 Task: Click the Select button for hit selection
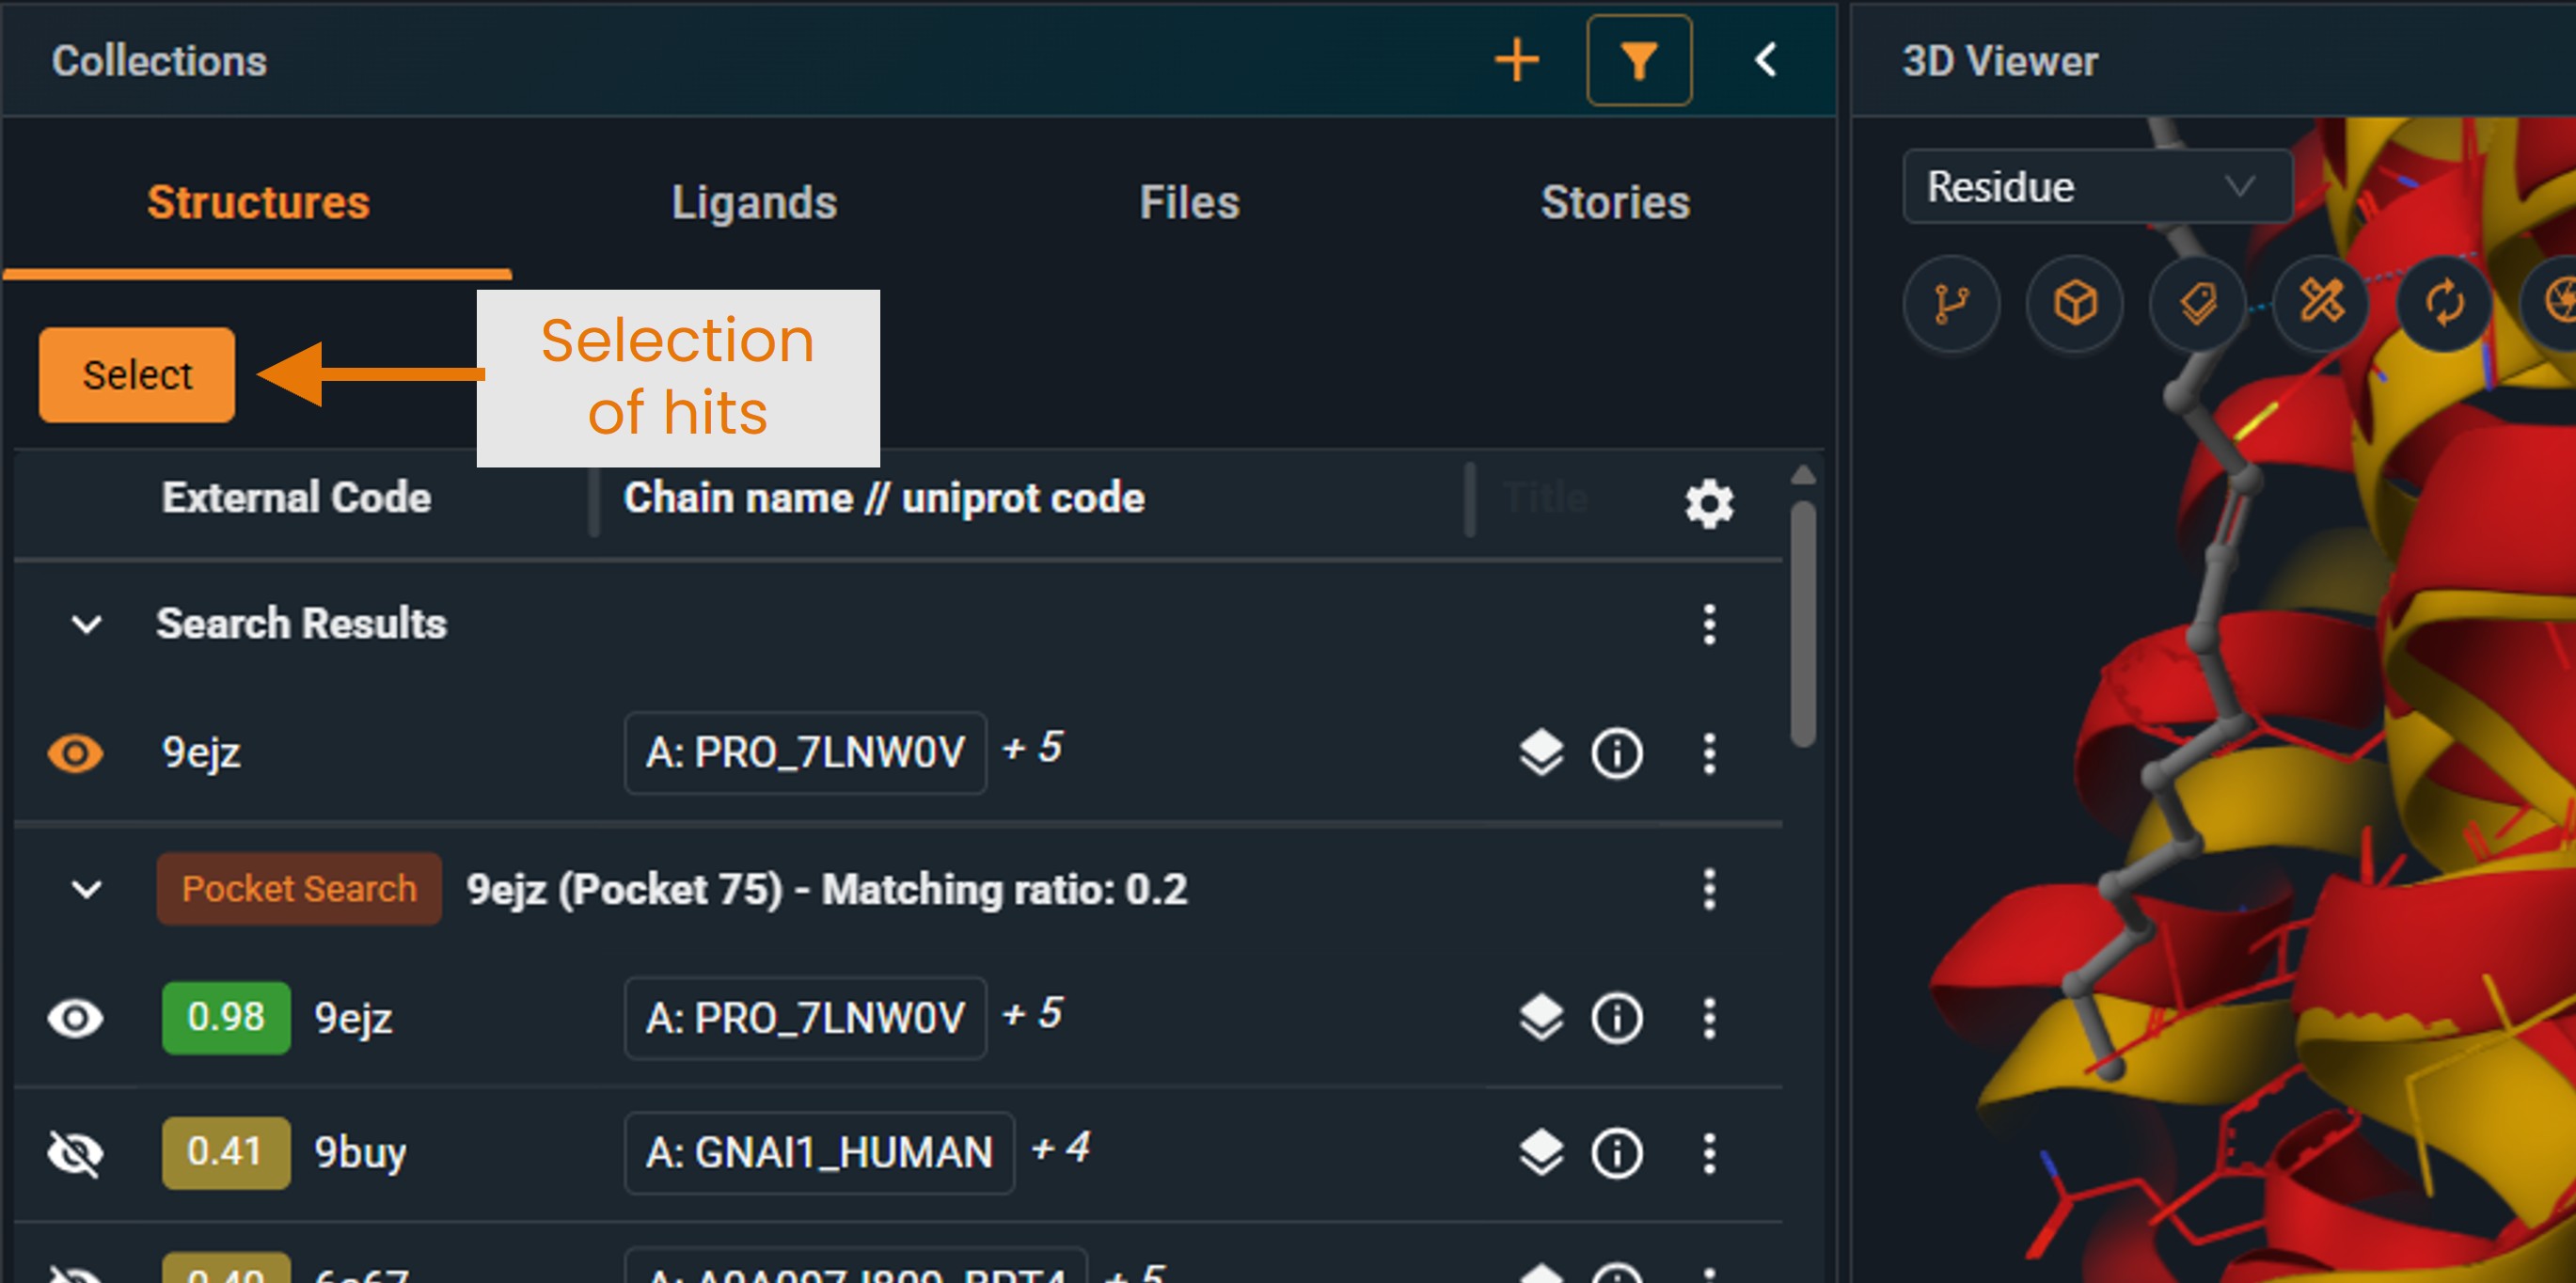point(136,374)
